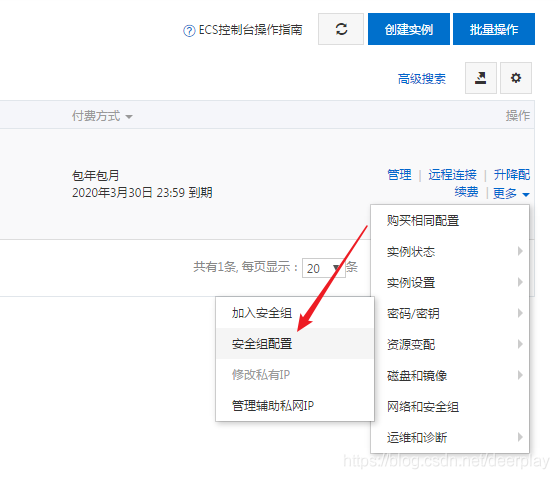The image size is (559, 479).
Task: Click the 创建实例 button
Action: point(409,29)
